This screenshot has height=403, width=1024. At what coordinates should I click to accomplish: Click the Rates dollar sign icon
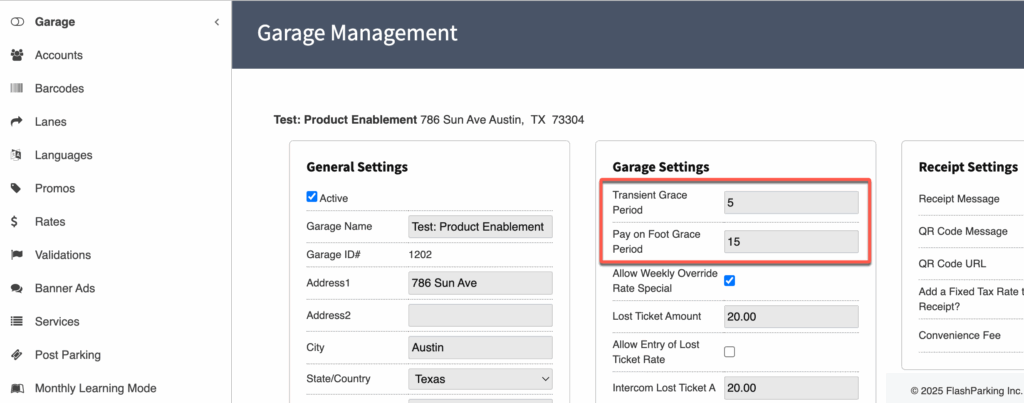point(16,222)
